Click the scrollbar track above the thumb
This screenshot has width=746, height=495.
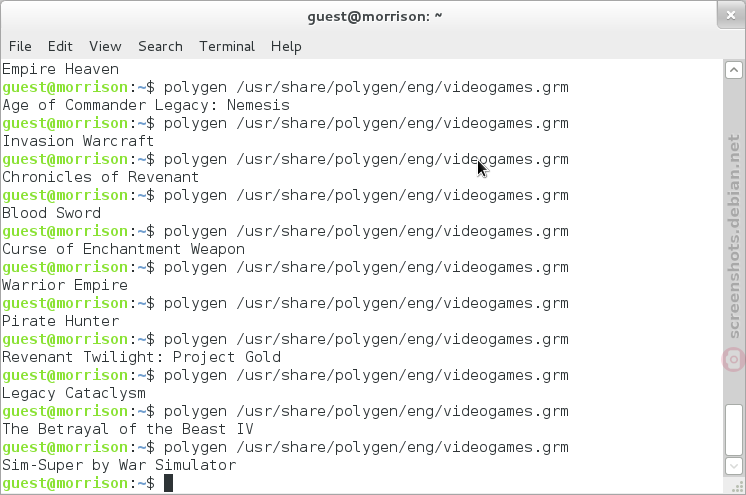(734, 238)
